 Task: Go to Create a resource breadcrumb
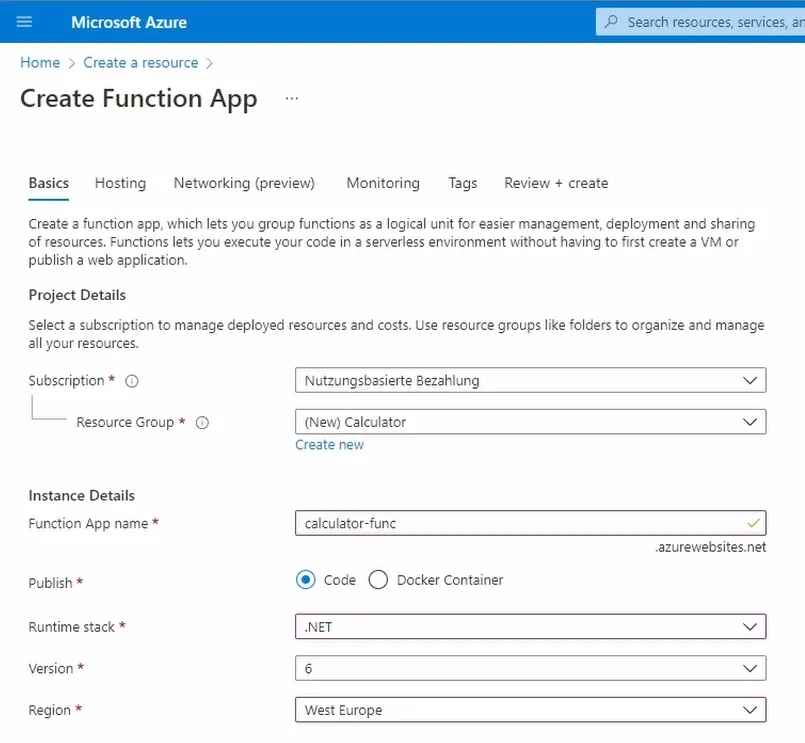tap(141, 63)
